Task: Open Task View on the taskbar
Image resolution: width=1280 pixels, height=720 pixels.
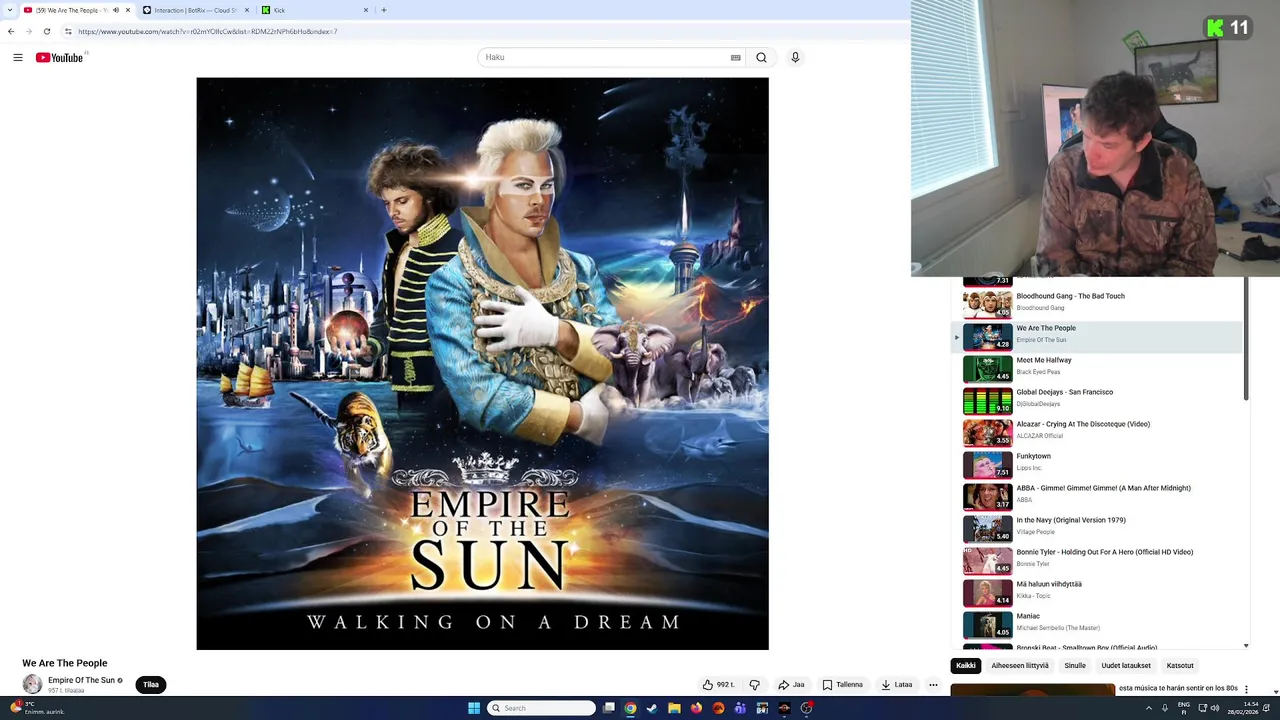Action: point(608,708)
